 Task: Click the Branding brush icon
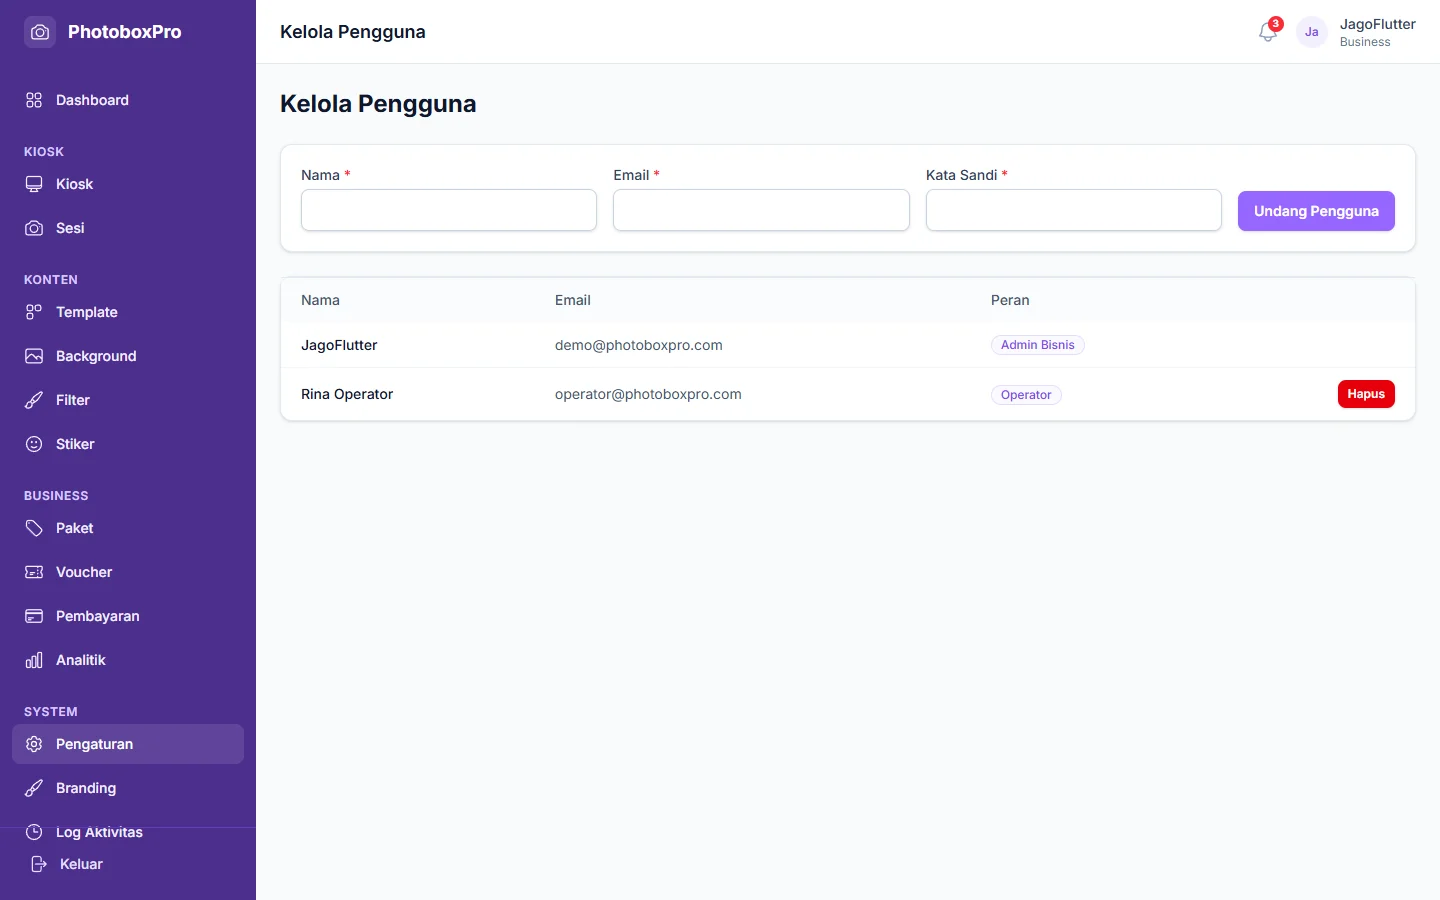coord(34,788)
